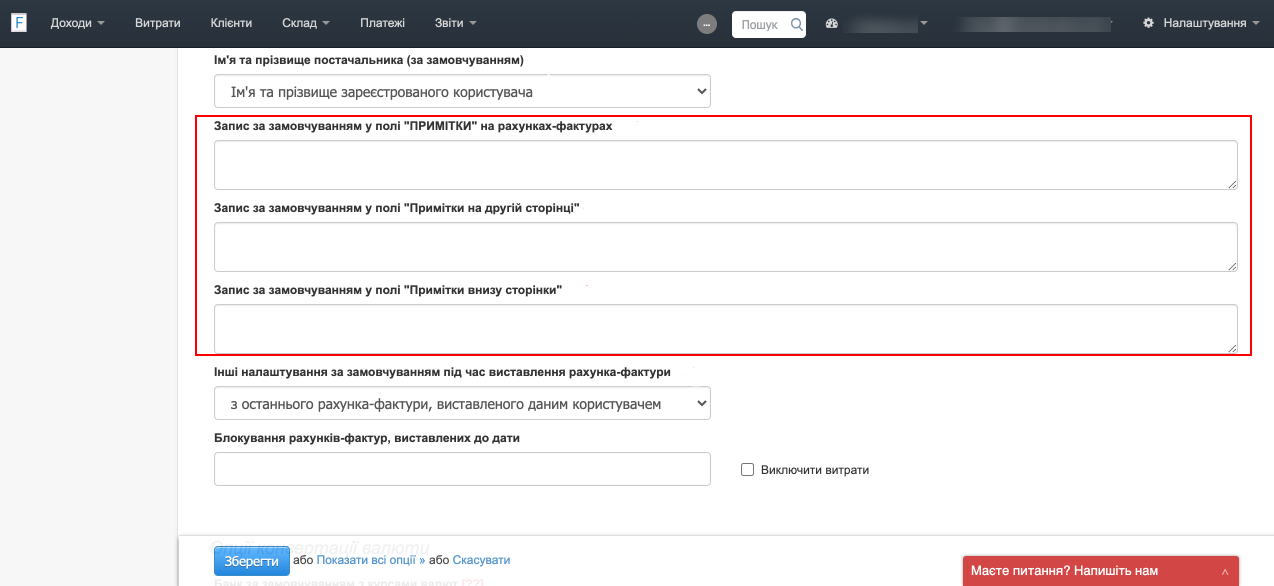Go to the "Витрати" menu item
This screenshot has width=1274, height=586.
pyautogui.click(x=158, y=23)
